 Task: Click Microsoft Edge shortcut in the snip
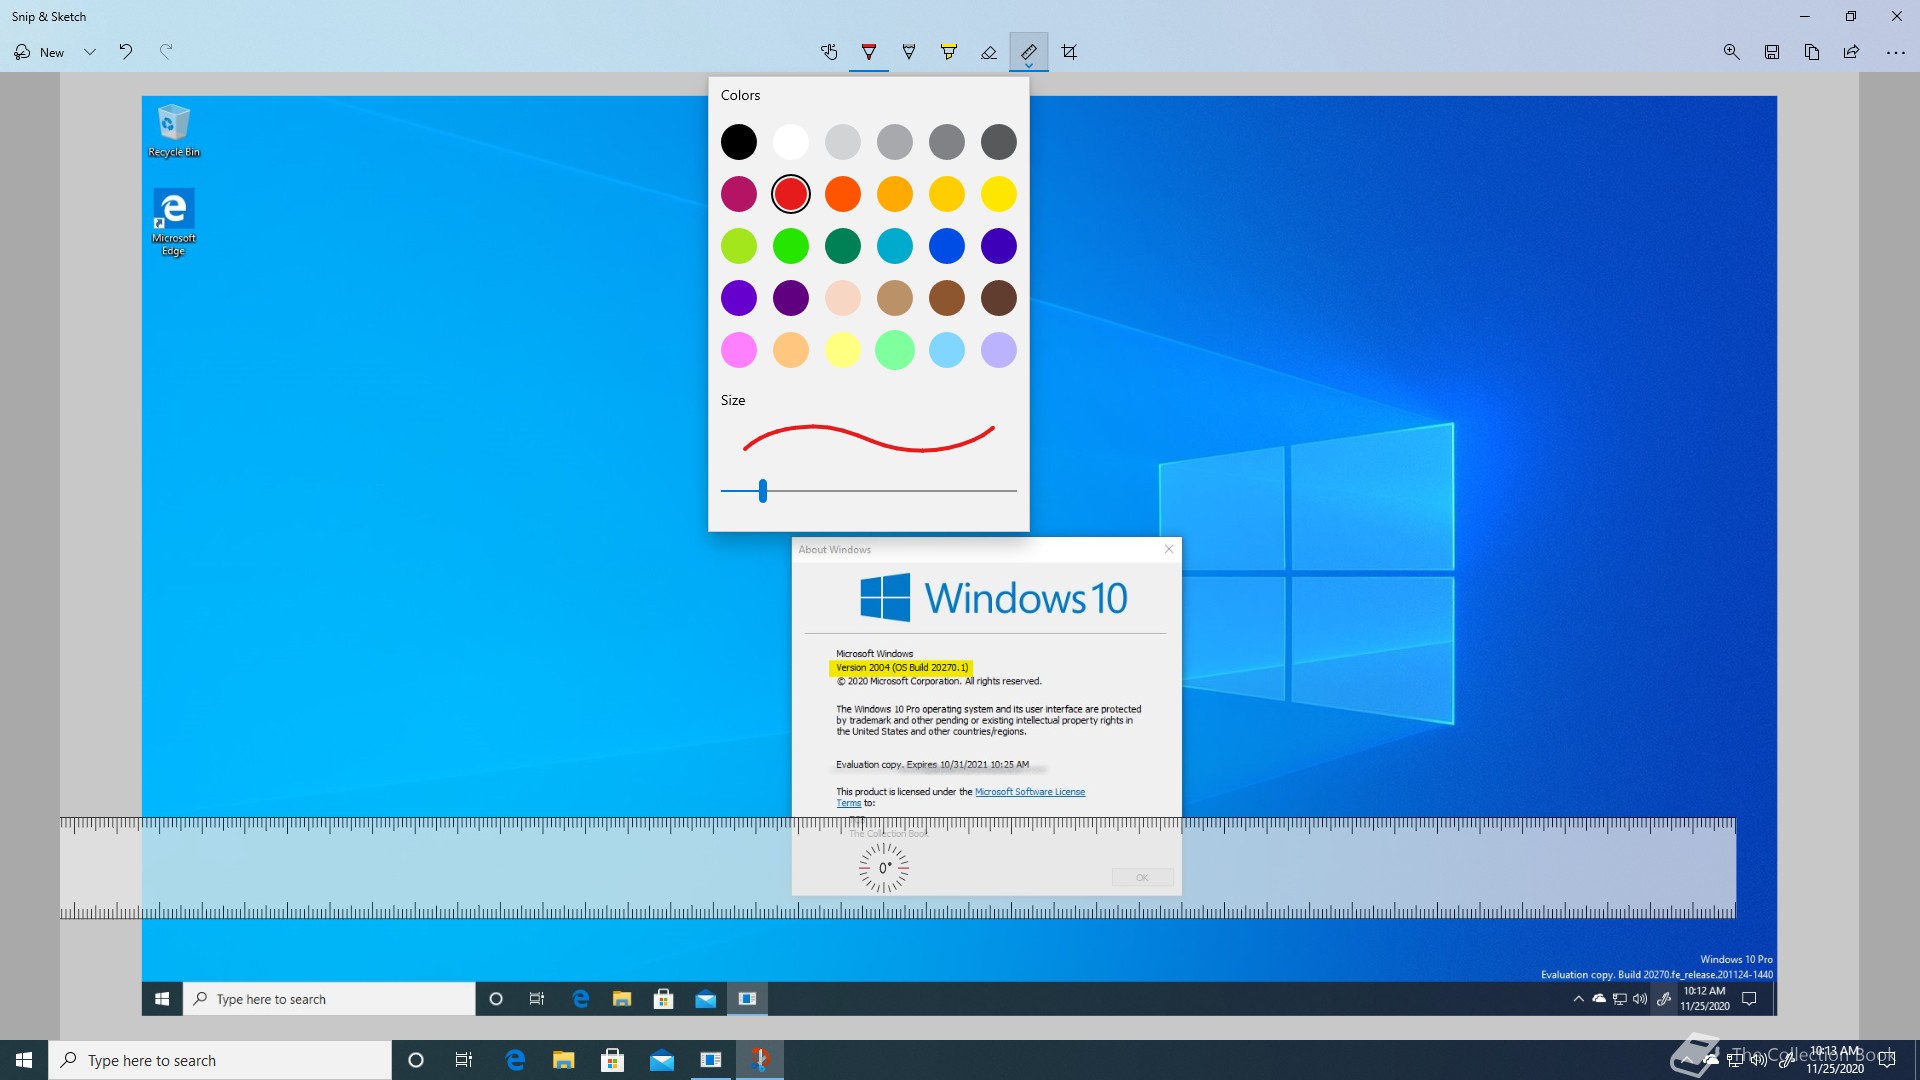pos(174,223)
